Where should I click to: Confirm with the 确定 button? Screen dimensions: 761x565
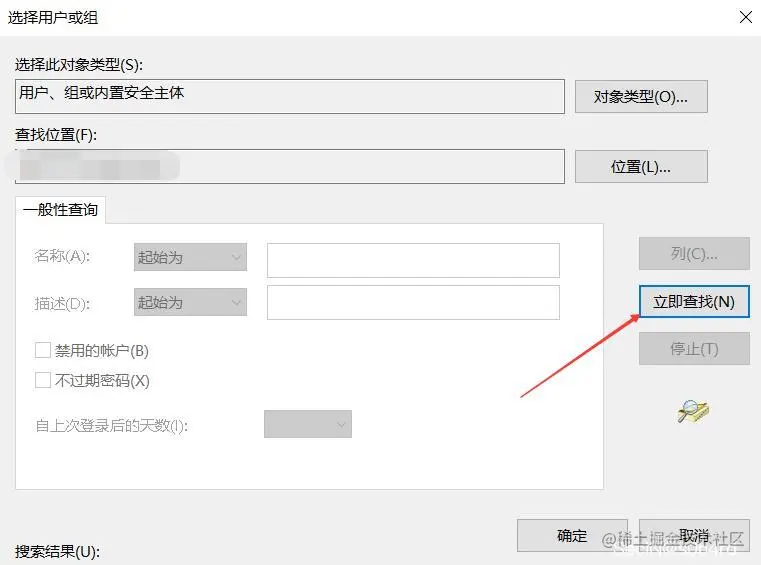(x=572, y=535)
